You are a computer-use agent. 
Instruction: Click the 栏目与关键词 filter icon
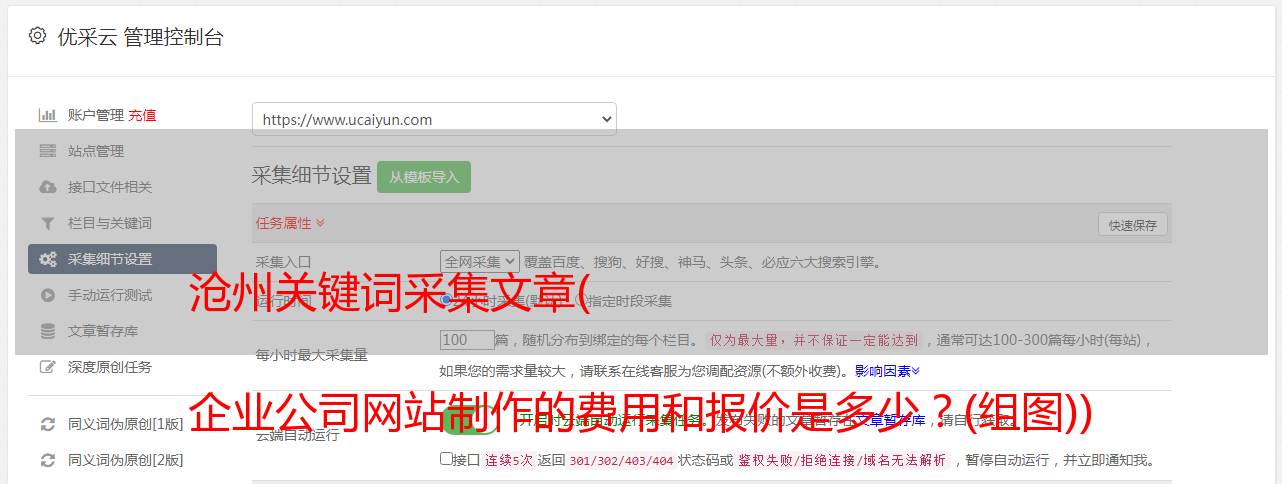pos(47,223)
